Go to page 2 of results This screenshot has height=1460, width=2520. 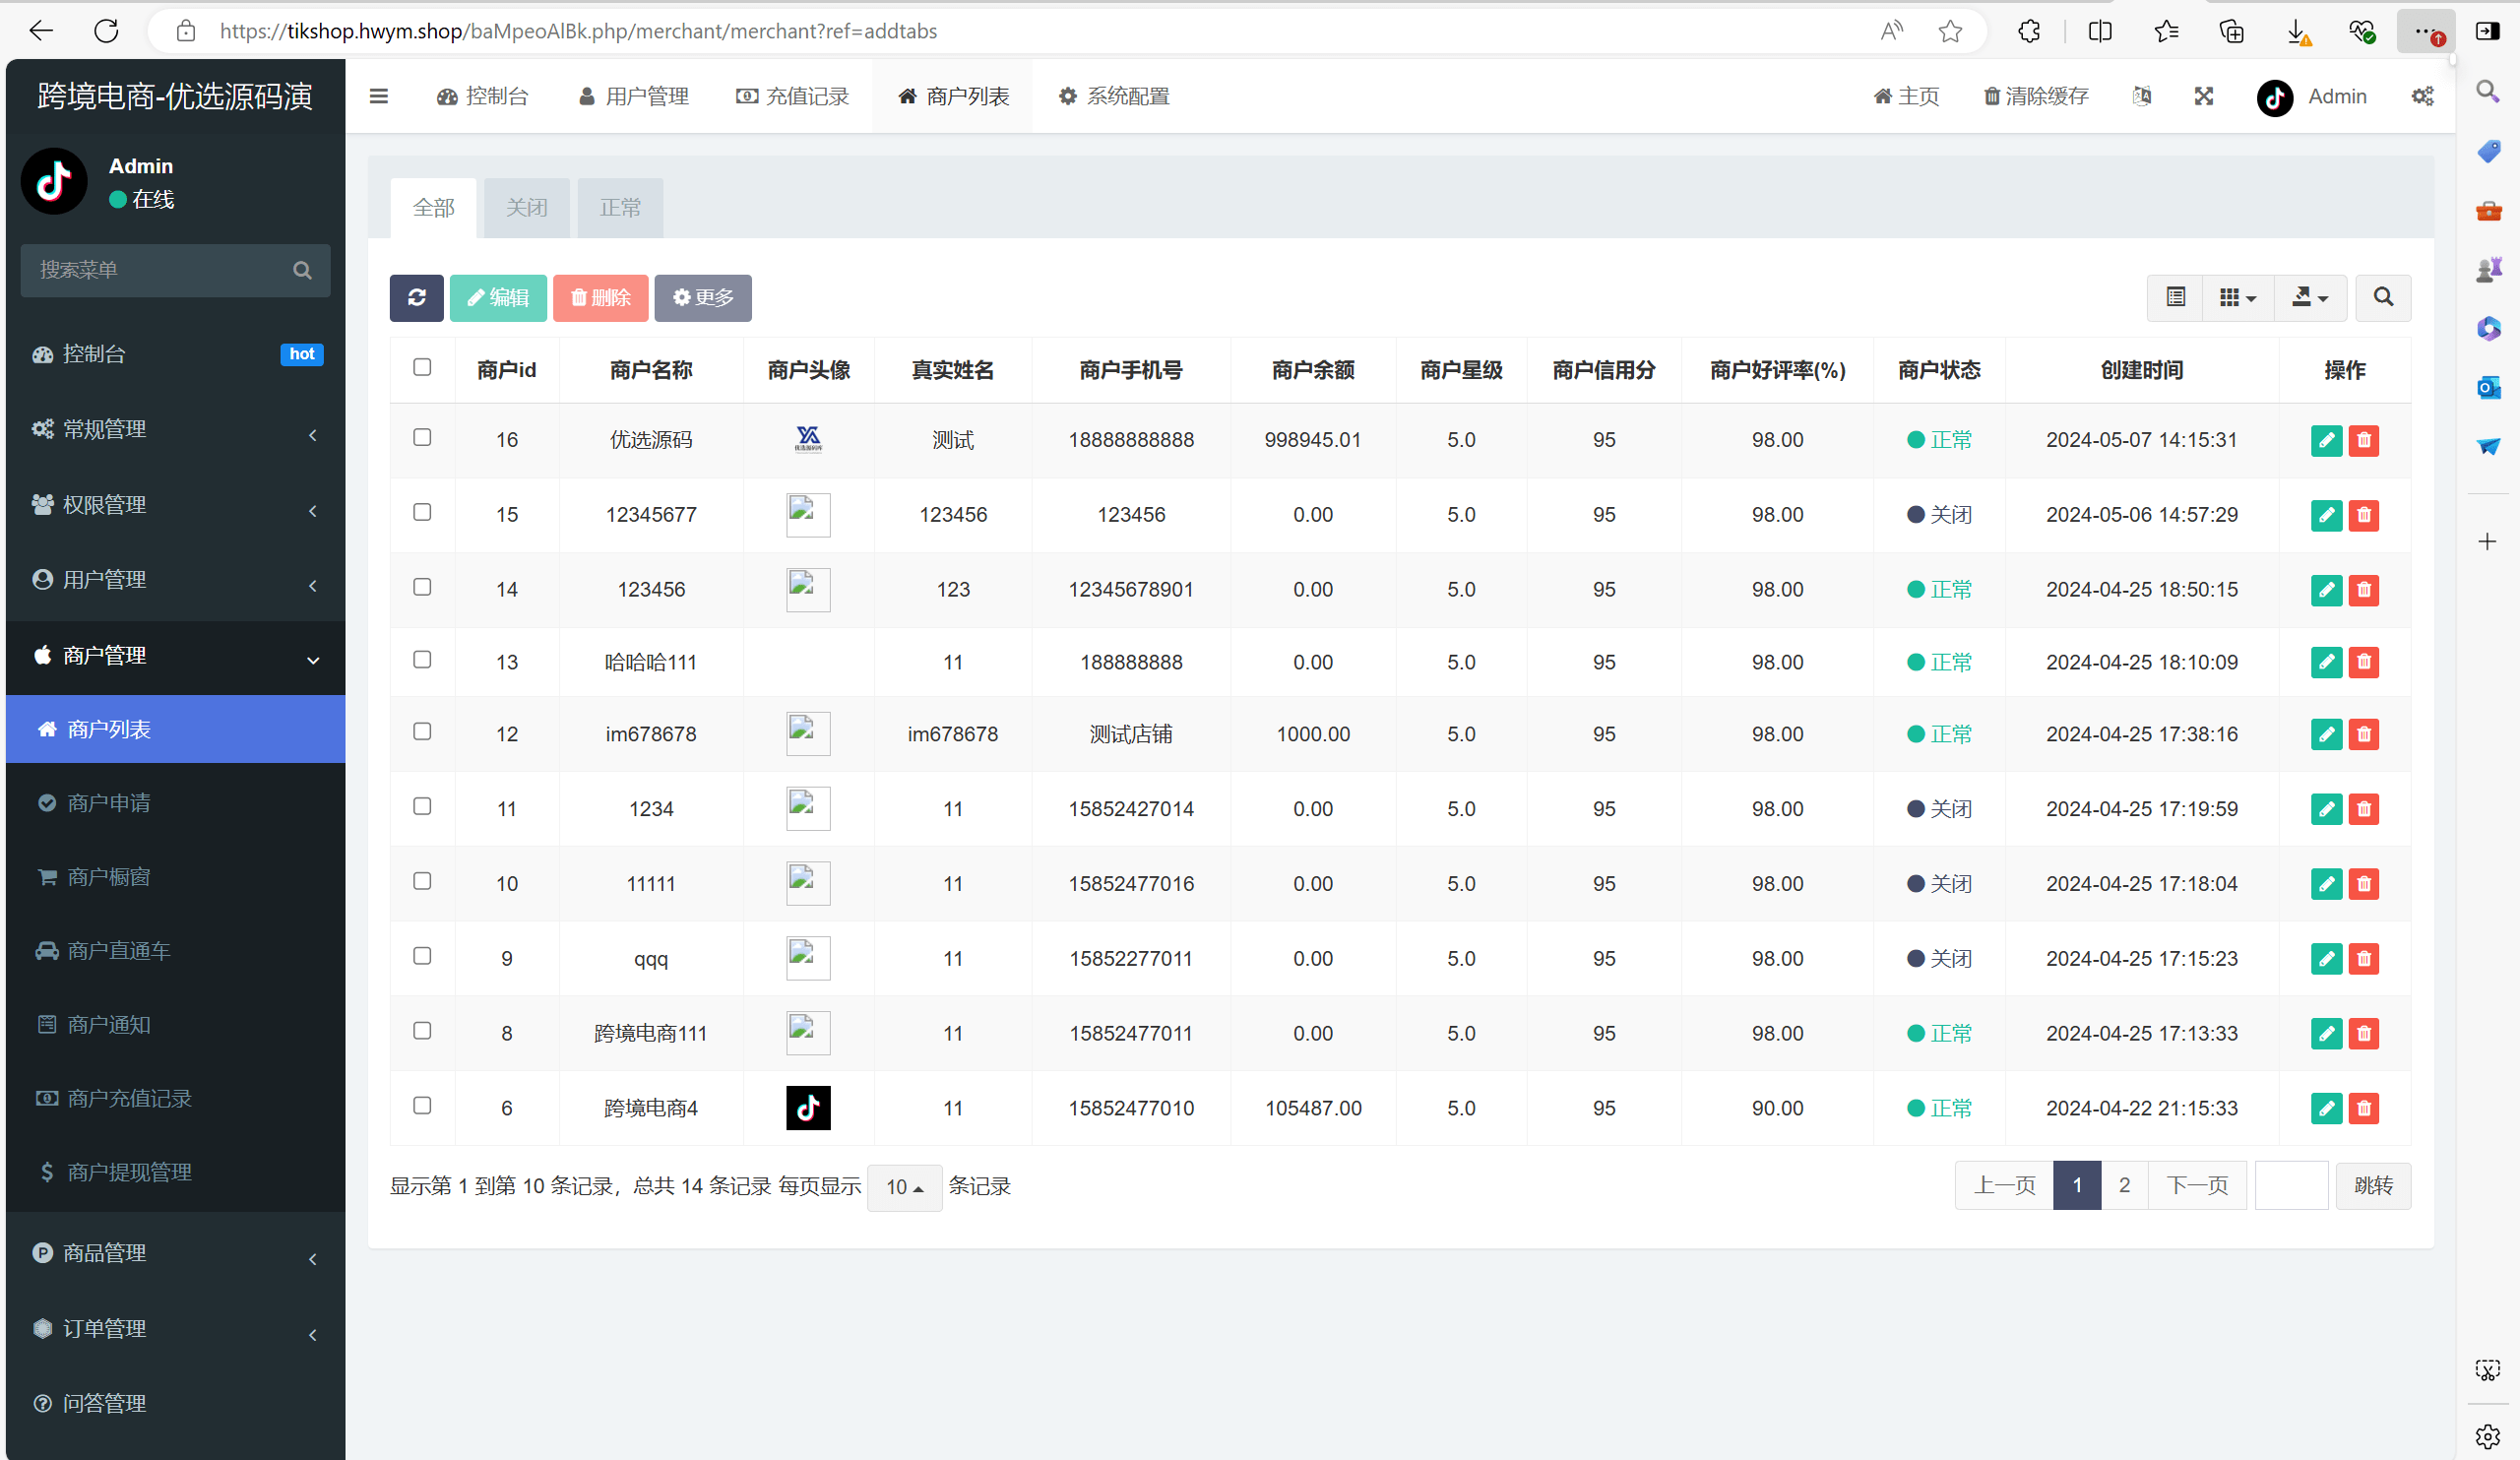2124,1185
